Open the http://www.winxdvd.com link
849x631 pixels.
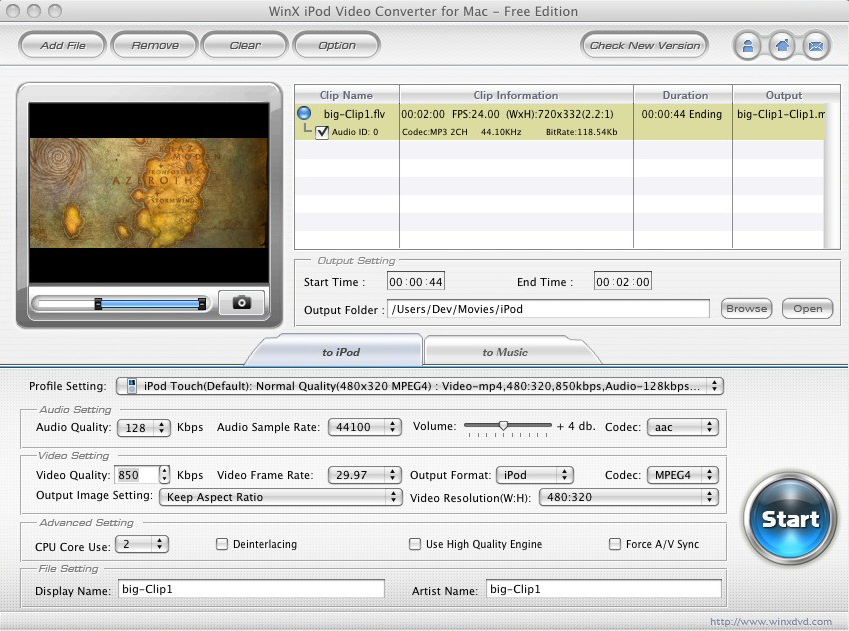[x=770, y=622]
